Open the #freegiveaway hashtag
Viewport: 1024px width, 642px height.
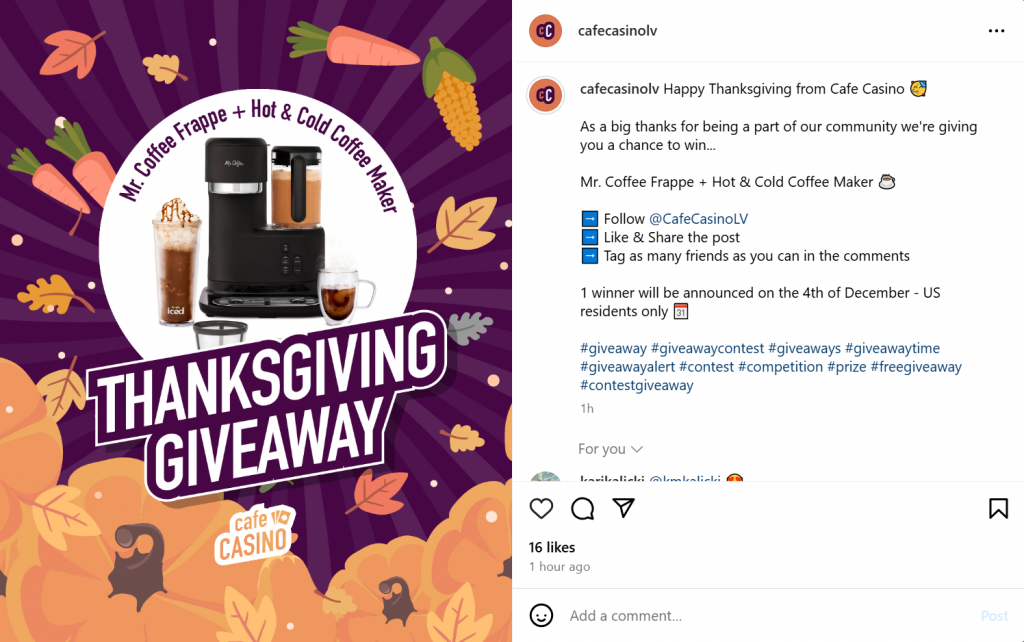(x=916, y=366)
